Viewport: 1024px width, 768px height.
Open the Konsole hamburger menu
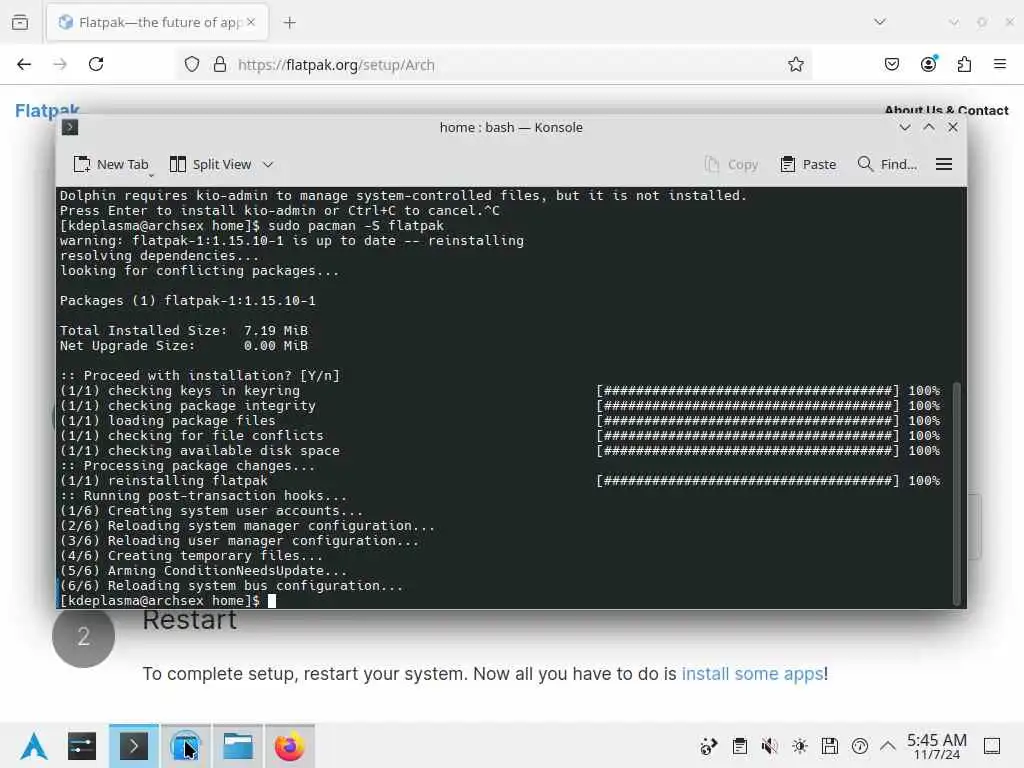944,165
